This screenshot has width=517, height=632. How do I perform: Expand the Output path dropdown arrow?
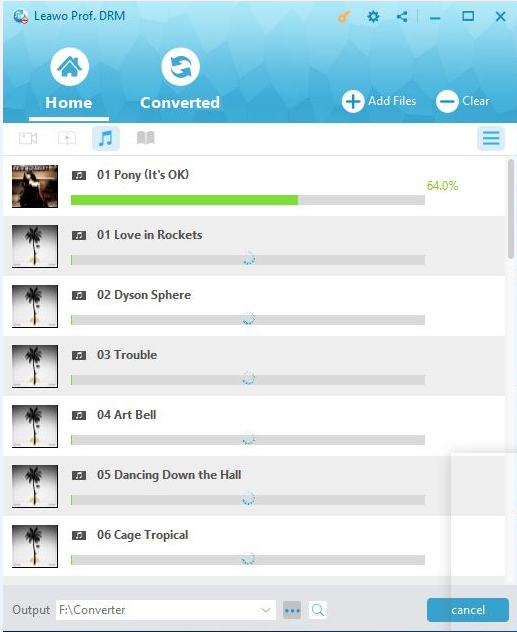pos(266,610)
